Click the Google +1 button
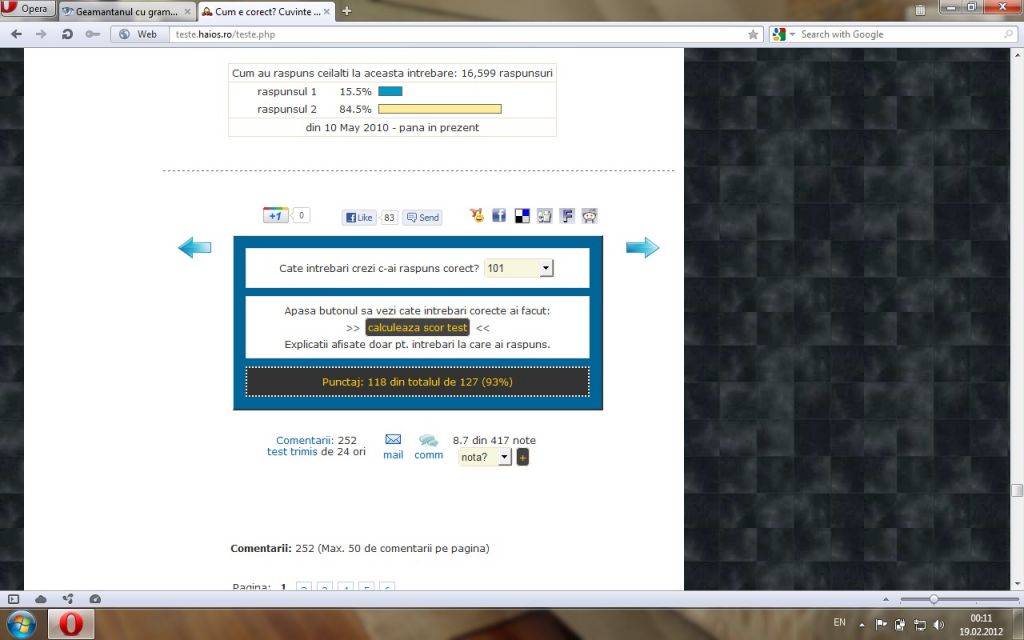The width and height of the screenshot is (1024, 640). (276, 215)
